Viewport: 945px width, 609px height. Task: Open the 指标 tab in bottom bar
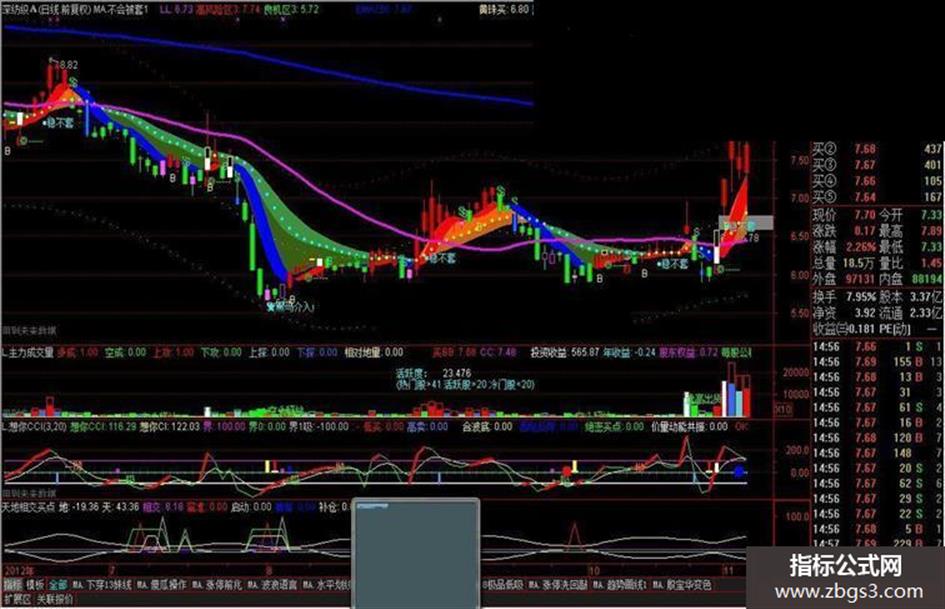coord(13,585)
